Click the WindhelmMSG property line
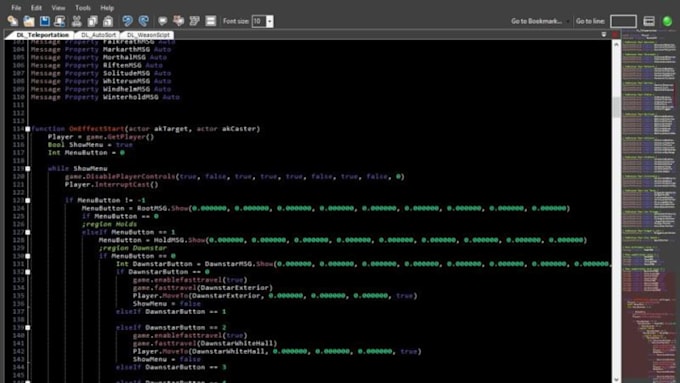This screenshot has height=383, width=680. (101, 89)
